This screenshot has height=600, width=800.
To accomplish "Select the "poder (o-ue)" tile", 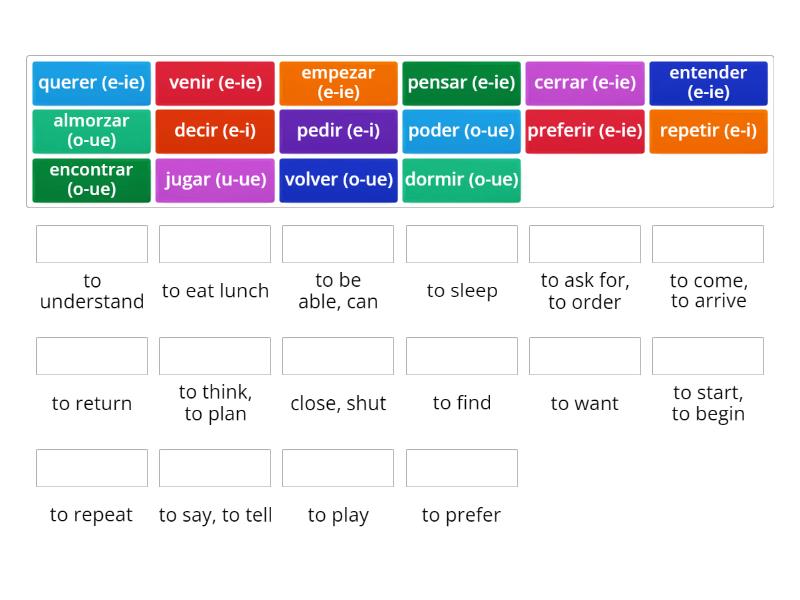I will pyautogui.click(x=461, y=131).
